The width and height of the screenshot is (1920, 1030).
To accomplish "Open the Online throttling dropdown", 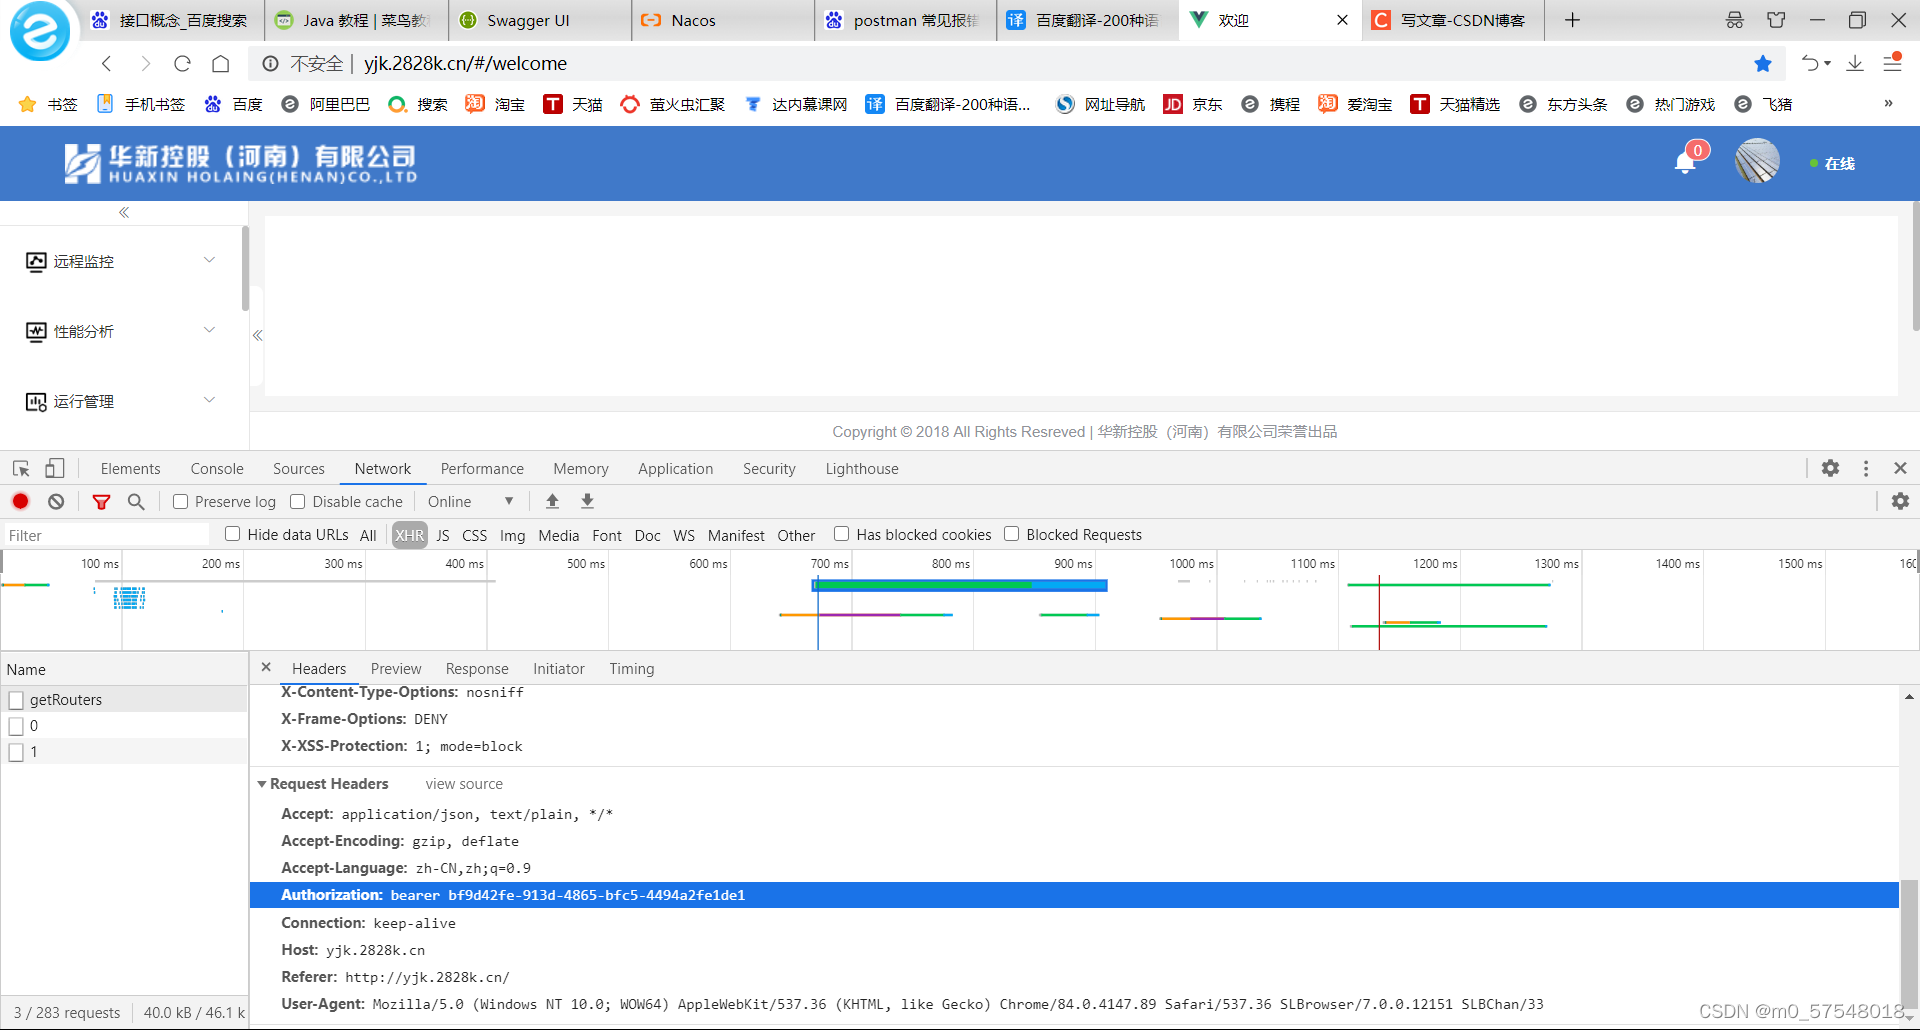I will click(x=470, y=502).
